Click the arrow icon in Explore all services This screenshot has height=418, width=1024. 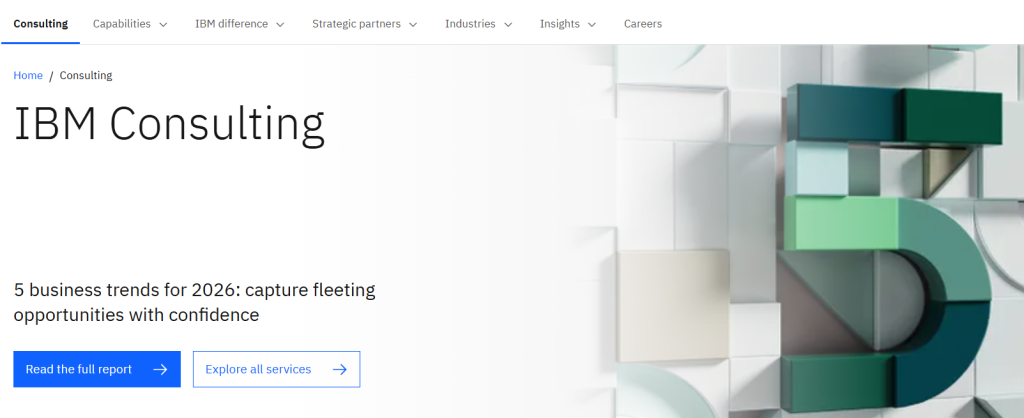point(340,370)
